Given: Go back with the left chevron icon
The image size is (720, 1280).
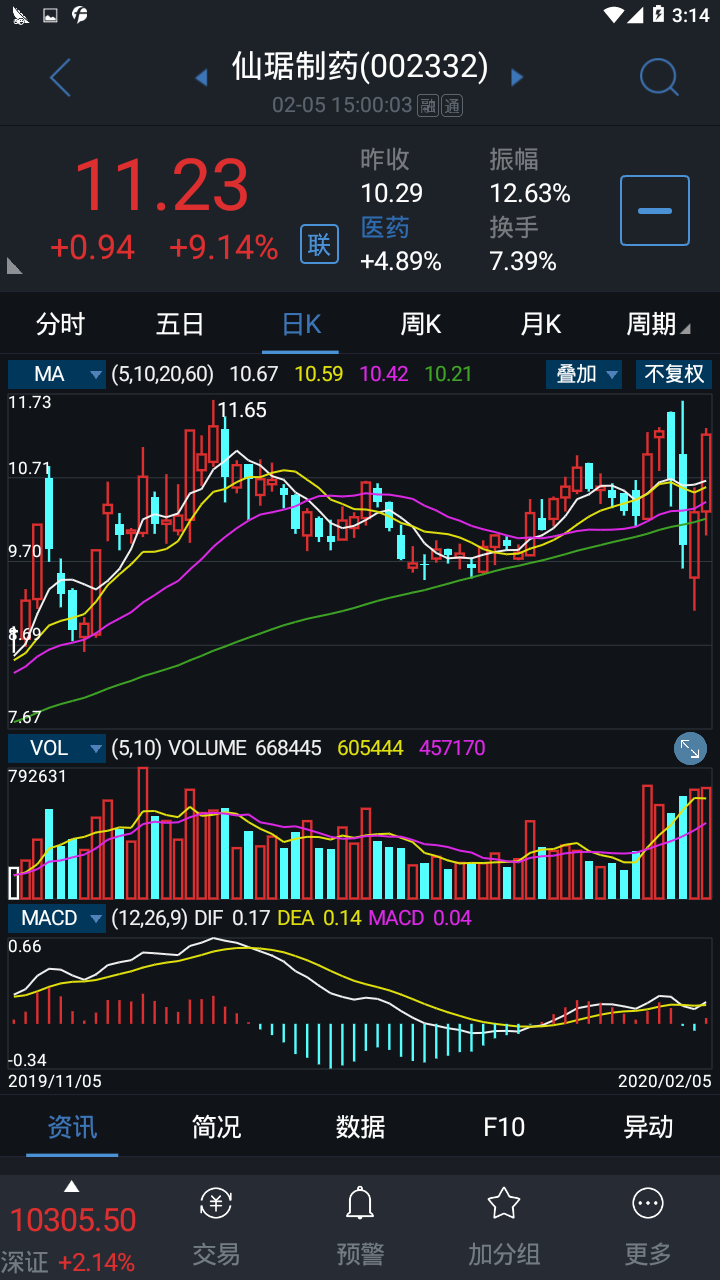Looking at the screenshot, I should 60,77.
